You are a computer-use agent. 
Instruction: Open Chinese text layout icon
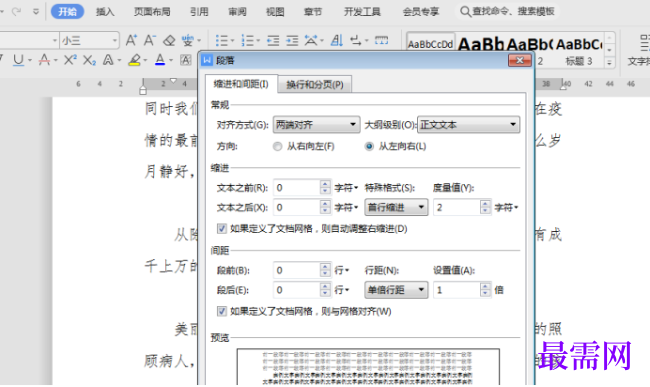(311, 41)
